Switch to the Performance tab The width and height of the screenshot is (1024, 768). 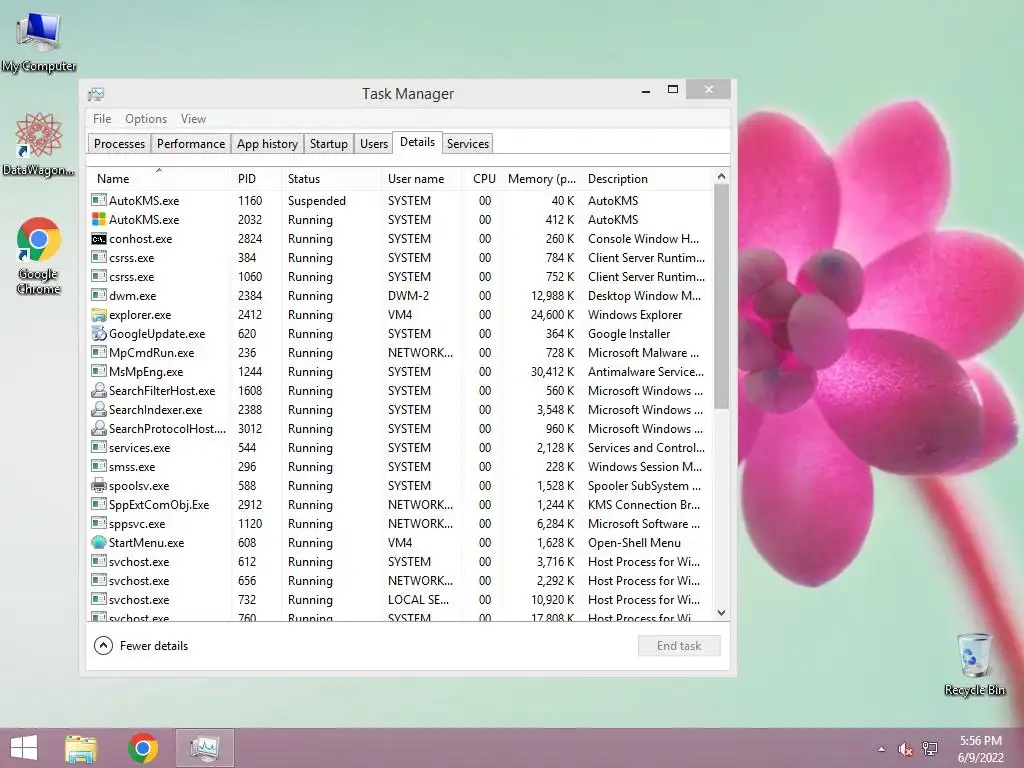[191, 144]
